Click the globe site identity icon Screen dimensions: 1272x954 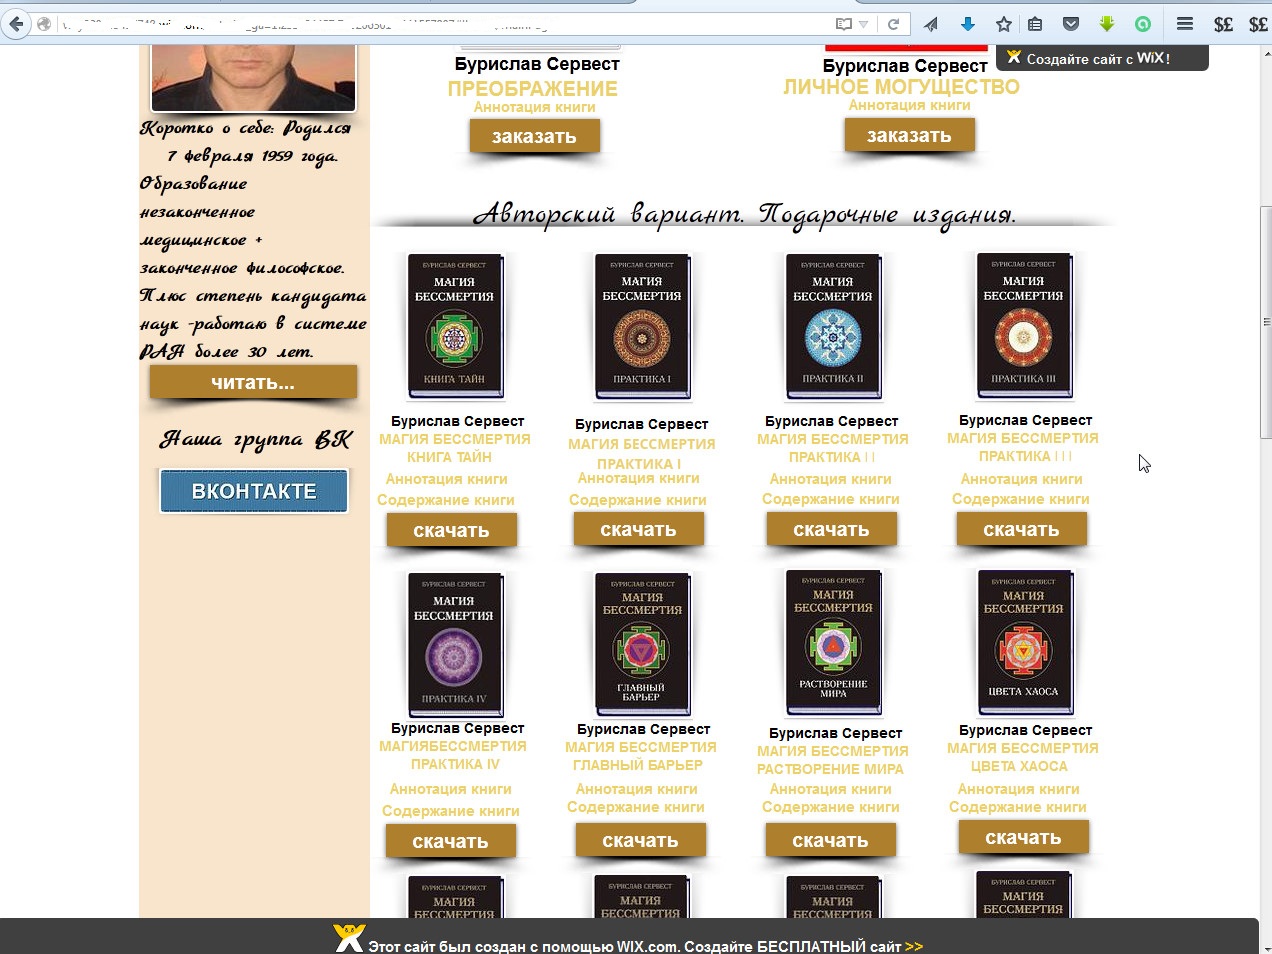tap(44, 24)
